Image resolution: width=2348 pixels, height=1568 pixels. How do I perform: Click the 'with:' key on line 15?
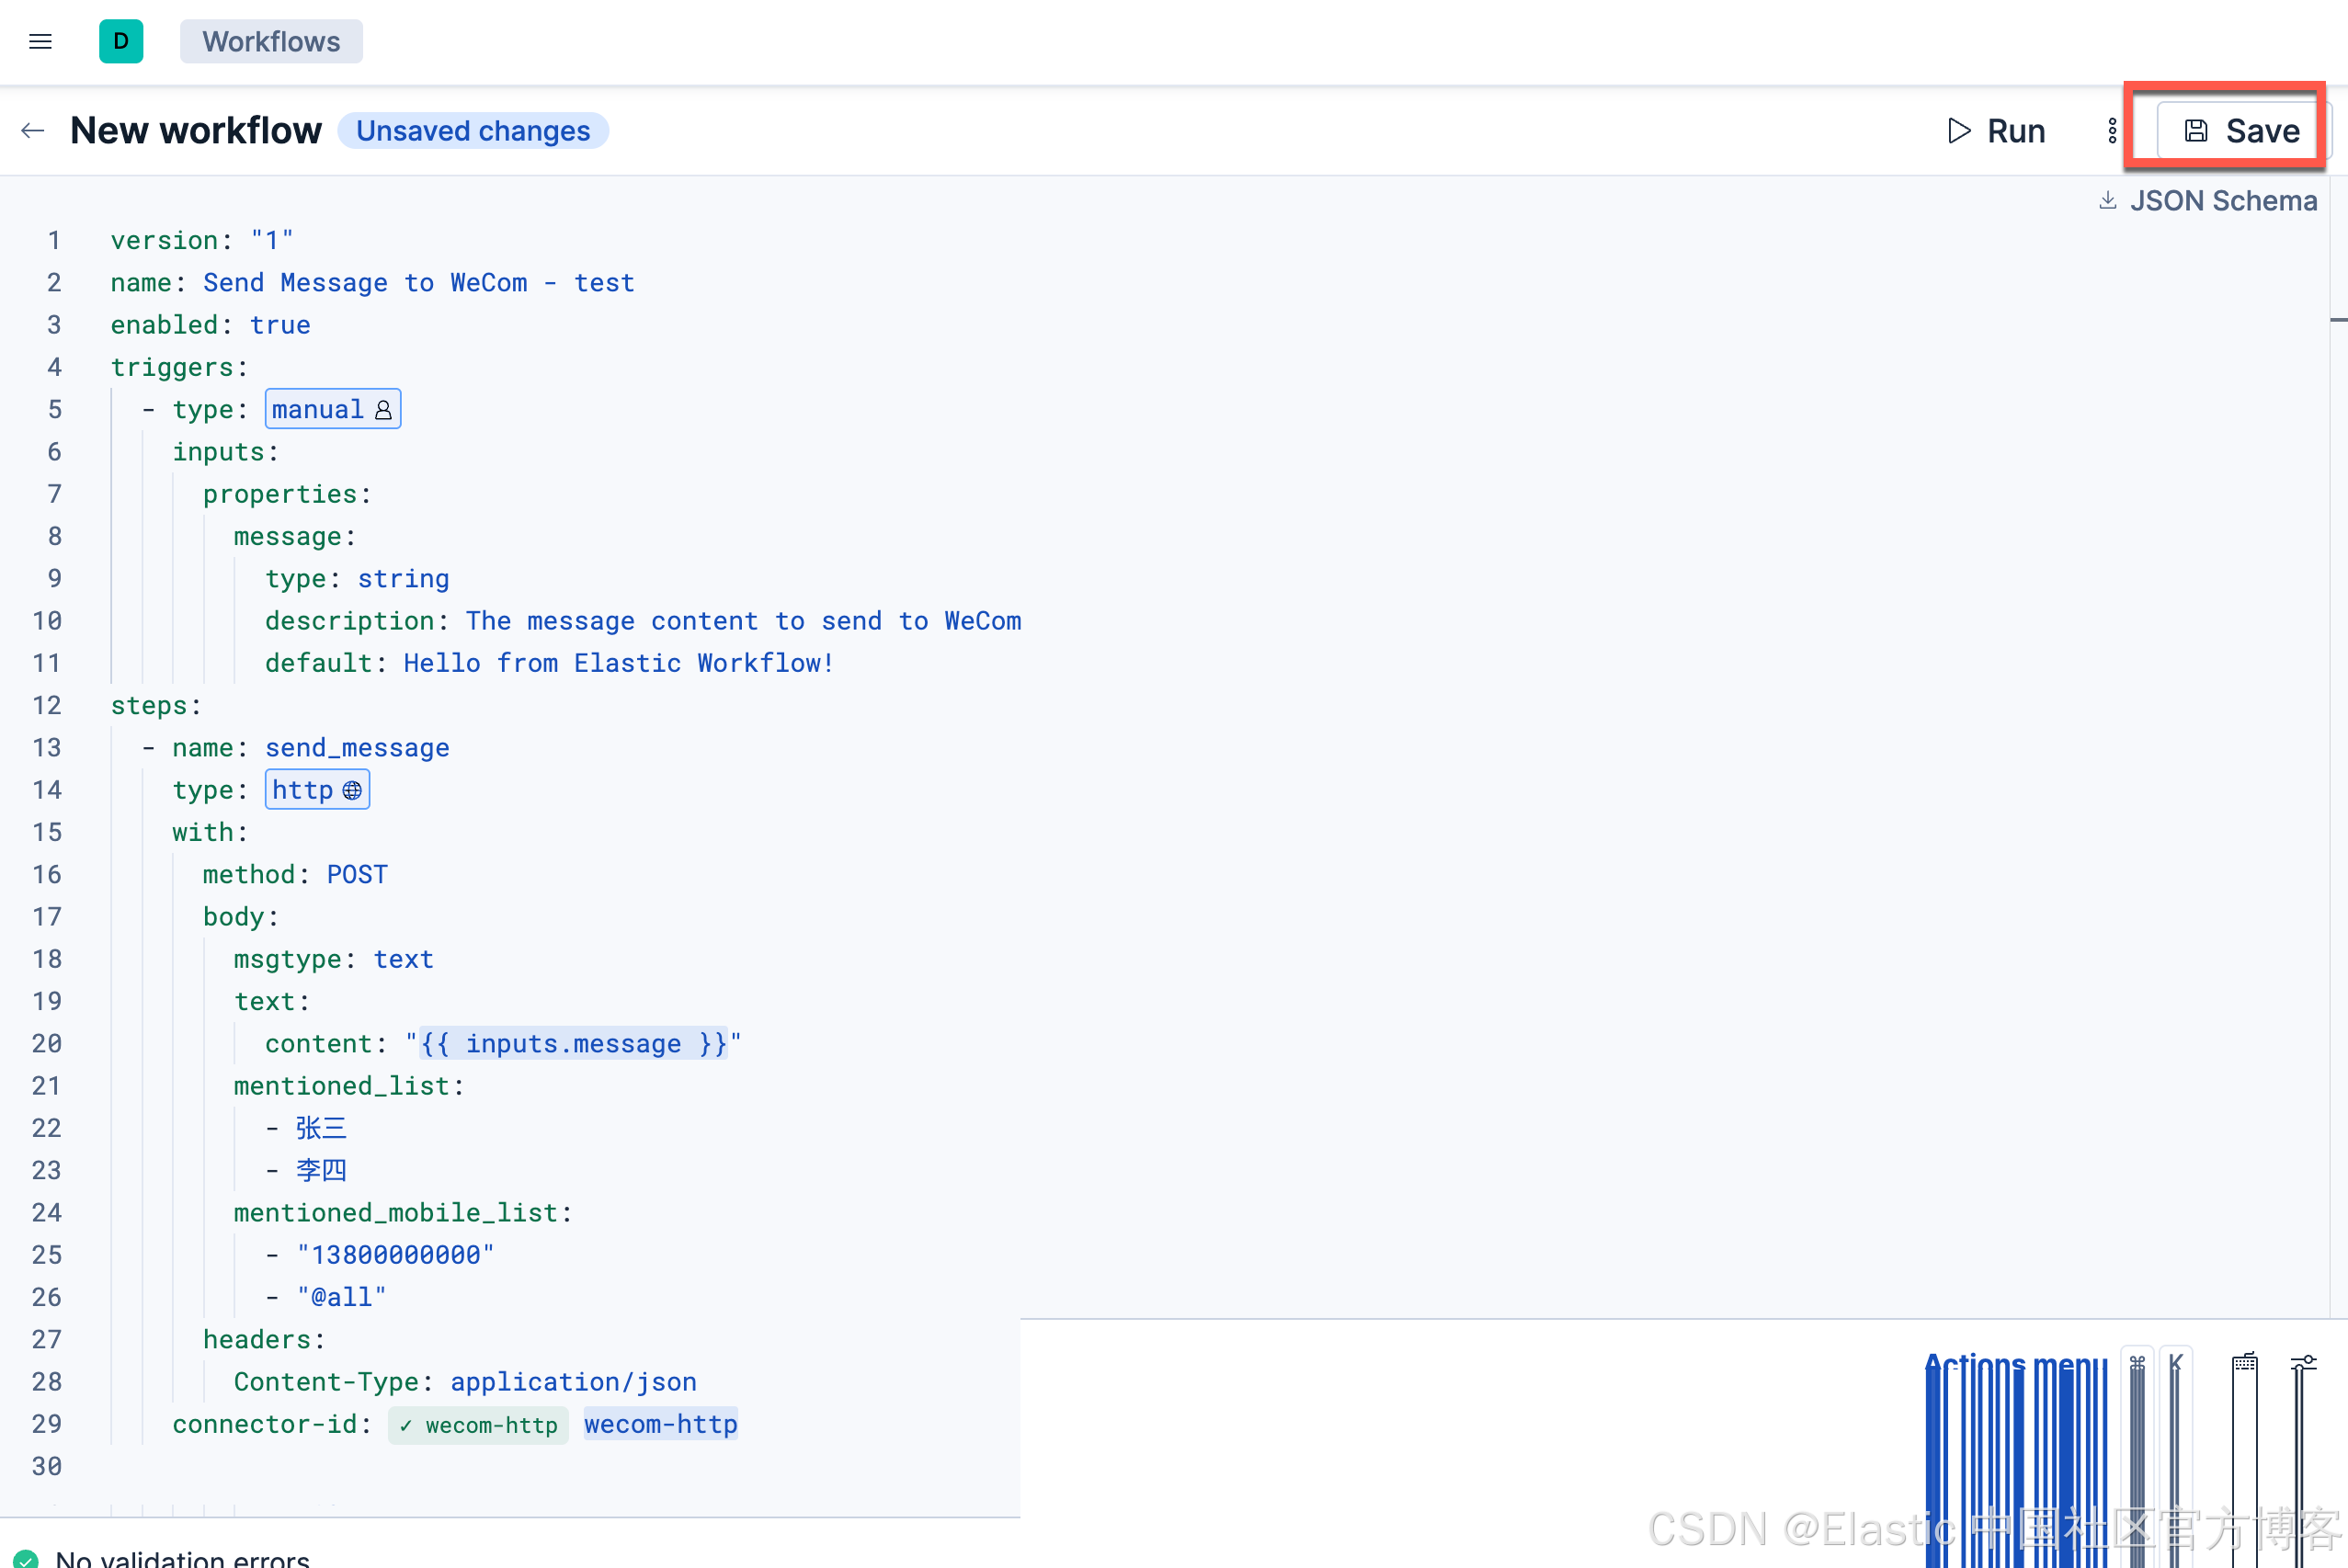click(x=210, y=832)
